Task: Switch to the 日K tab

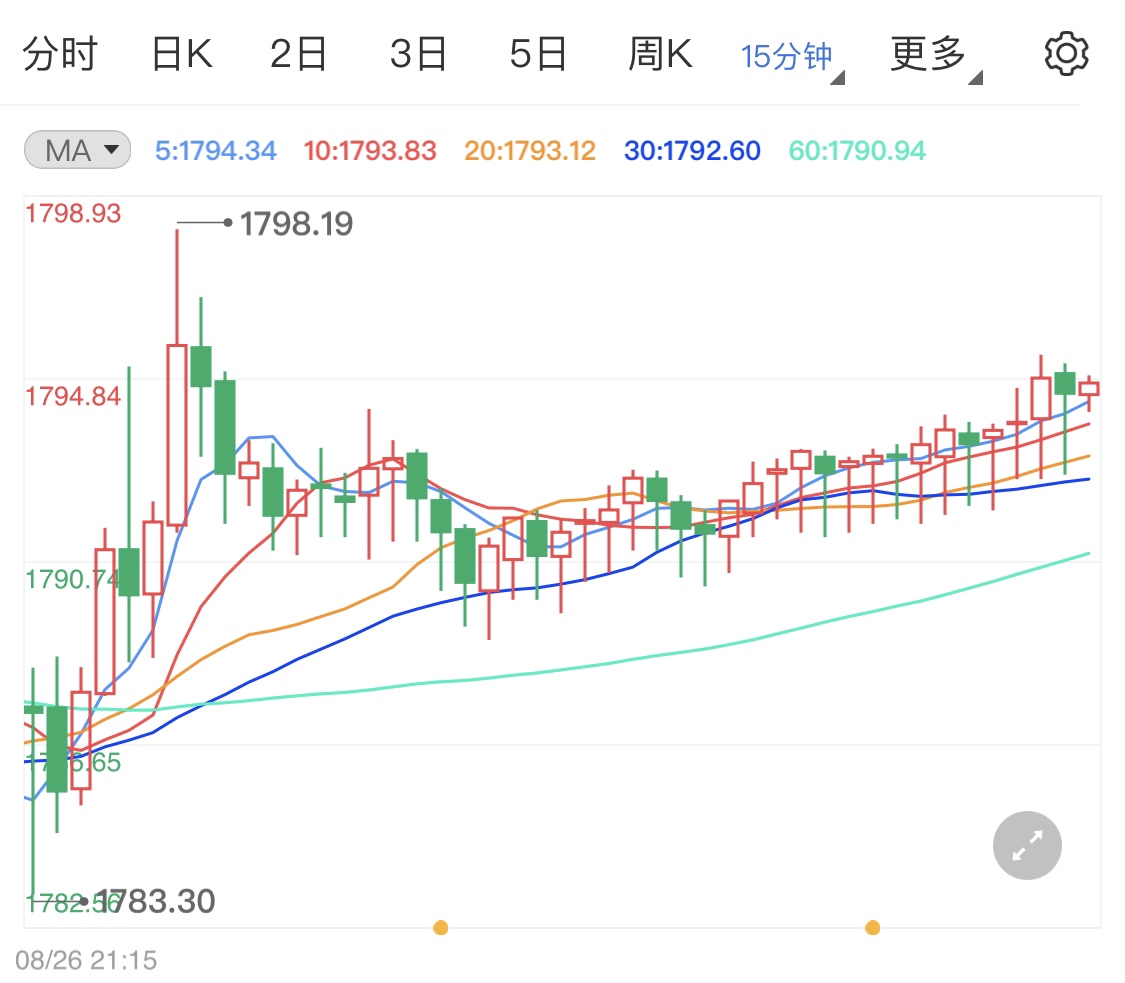Action: [182, 55]
